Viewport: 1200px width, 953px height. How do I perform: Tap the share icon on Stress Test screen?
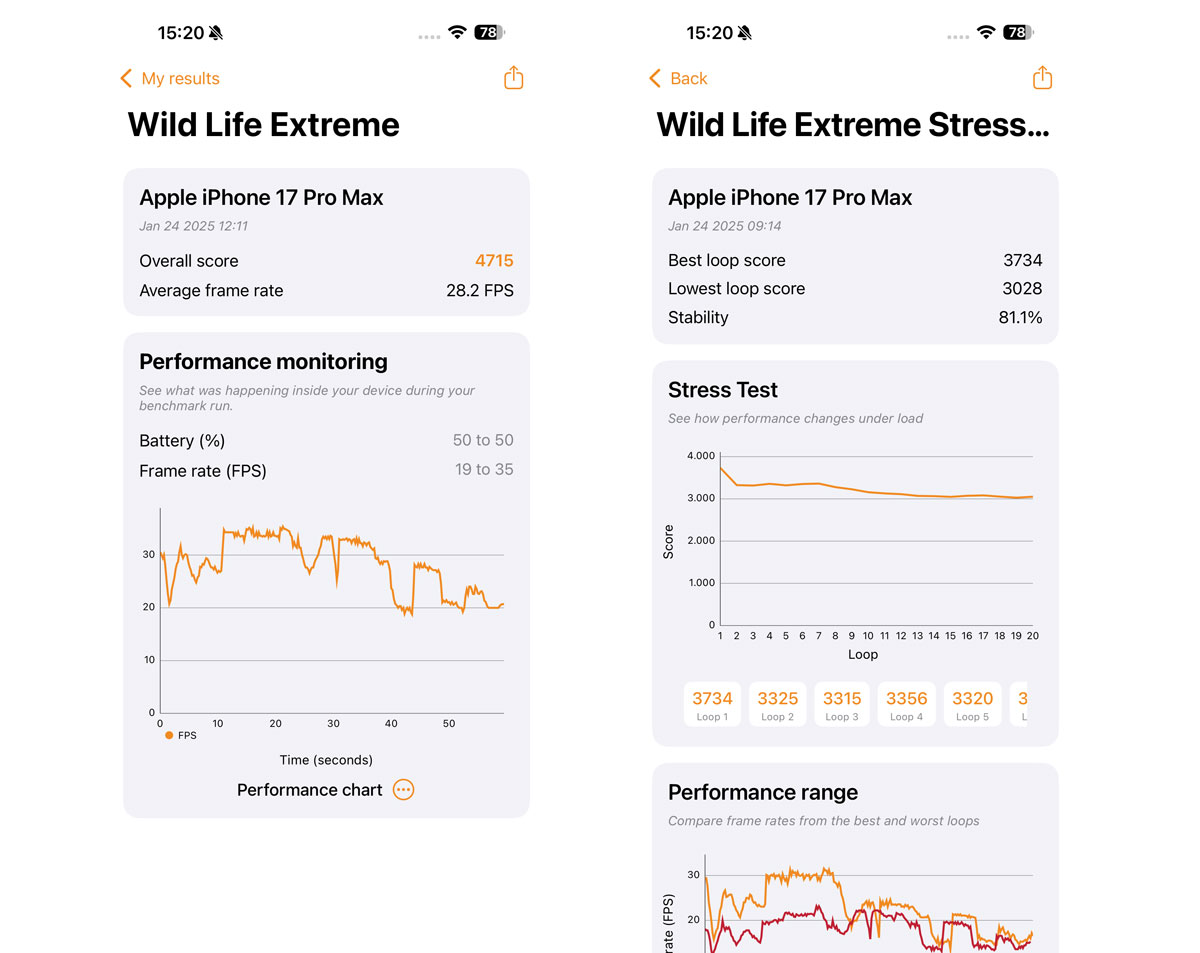[1042, 78]
